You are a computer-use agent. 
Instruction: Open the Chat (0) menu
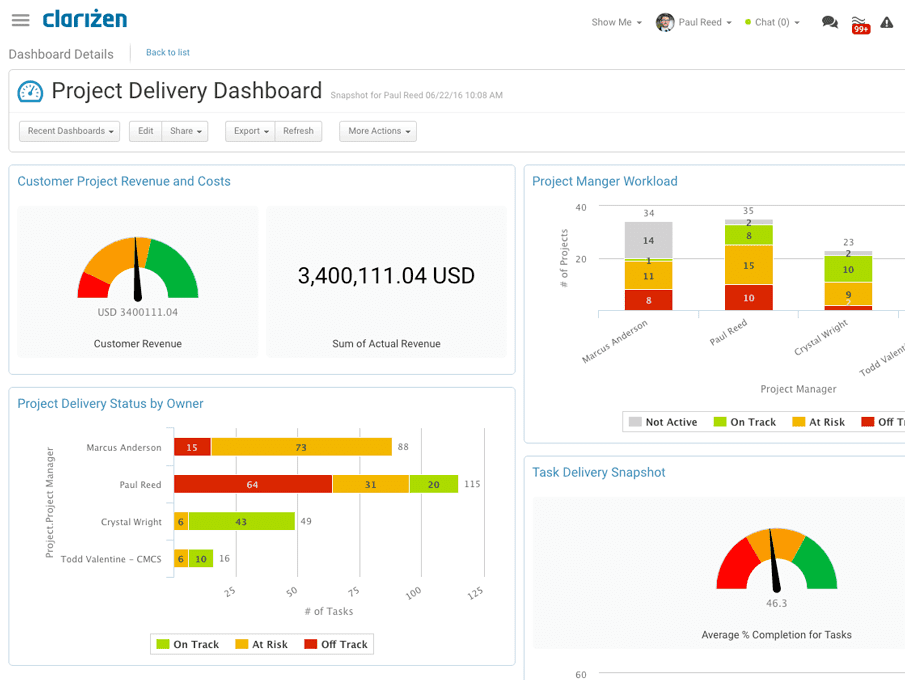tap(771, 22)
